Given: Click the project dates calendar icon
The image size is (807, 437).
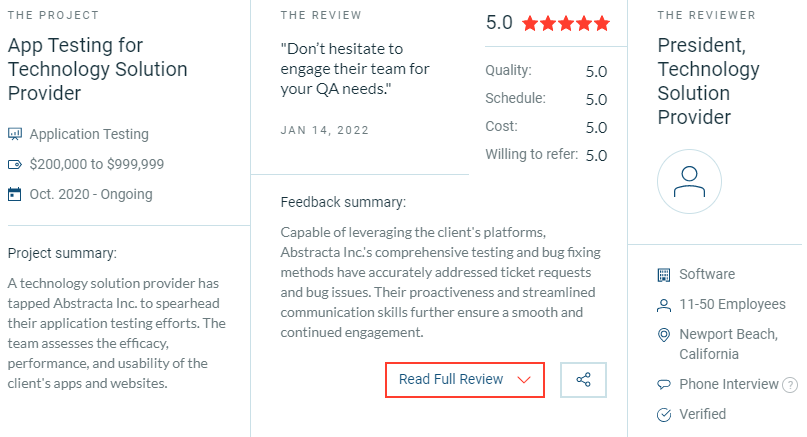Looking at the screenshot, I should tap(15, 194).
